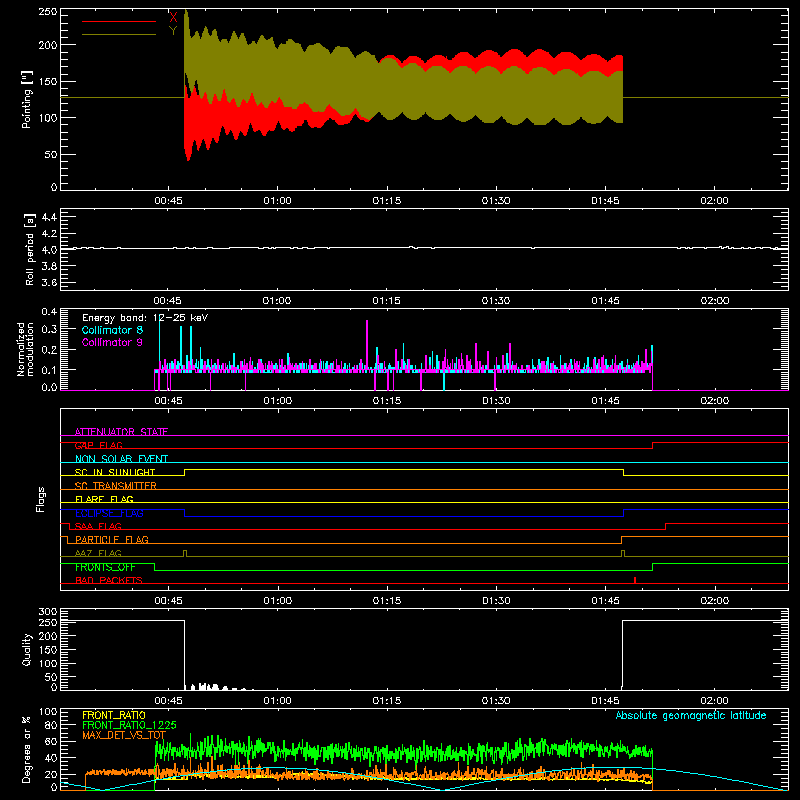This screenshot has height=800, width=800.
Task: Click the Collimator 9 legend entry
Action: 112,342
